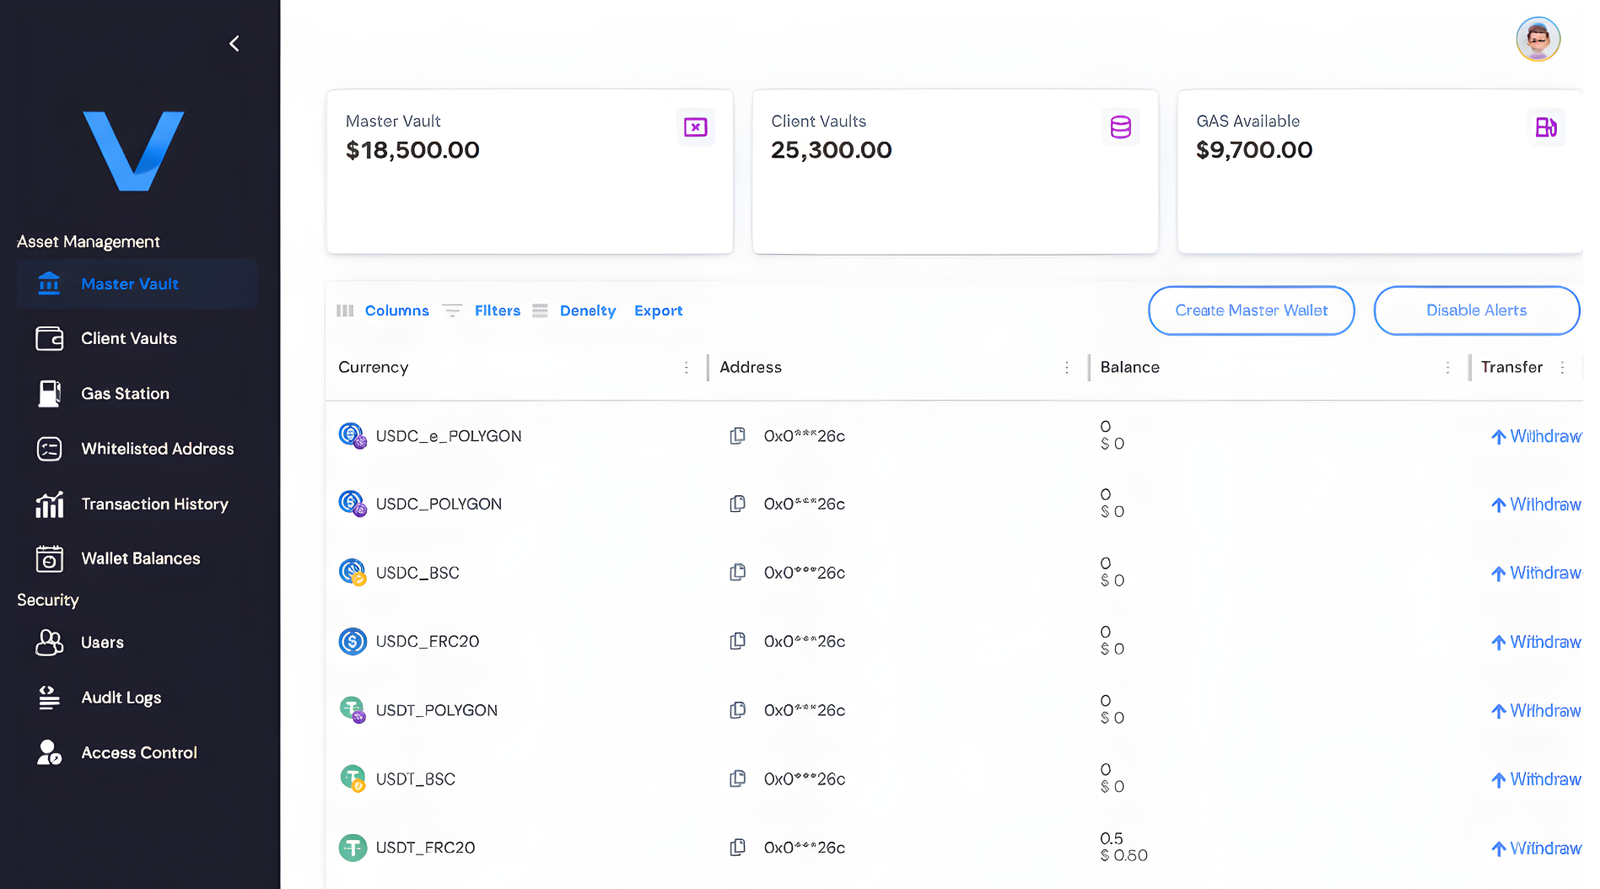
Task: Click the GAS Available pump icon
Action: click(1545, 127)
